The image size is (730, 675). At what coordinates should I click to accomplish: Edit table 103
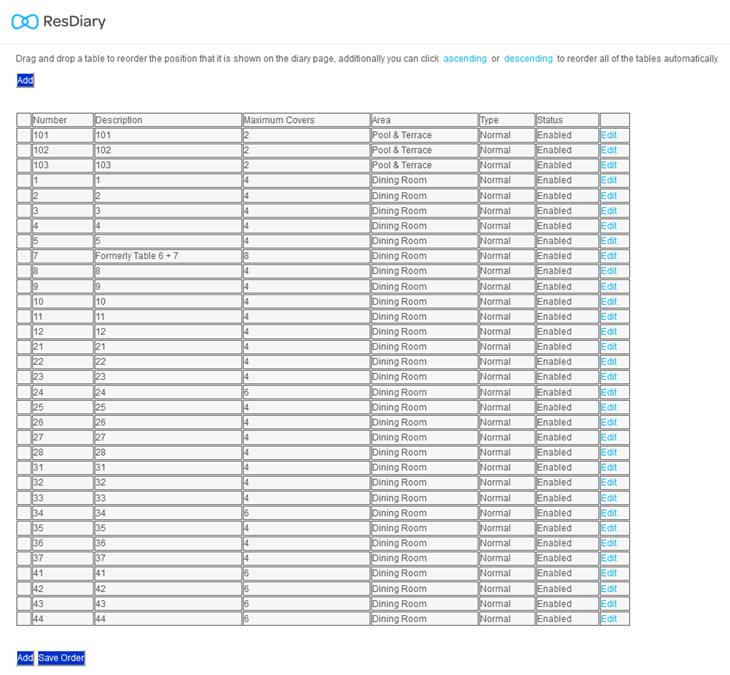(x=608, y=165)
